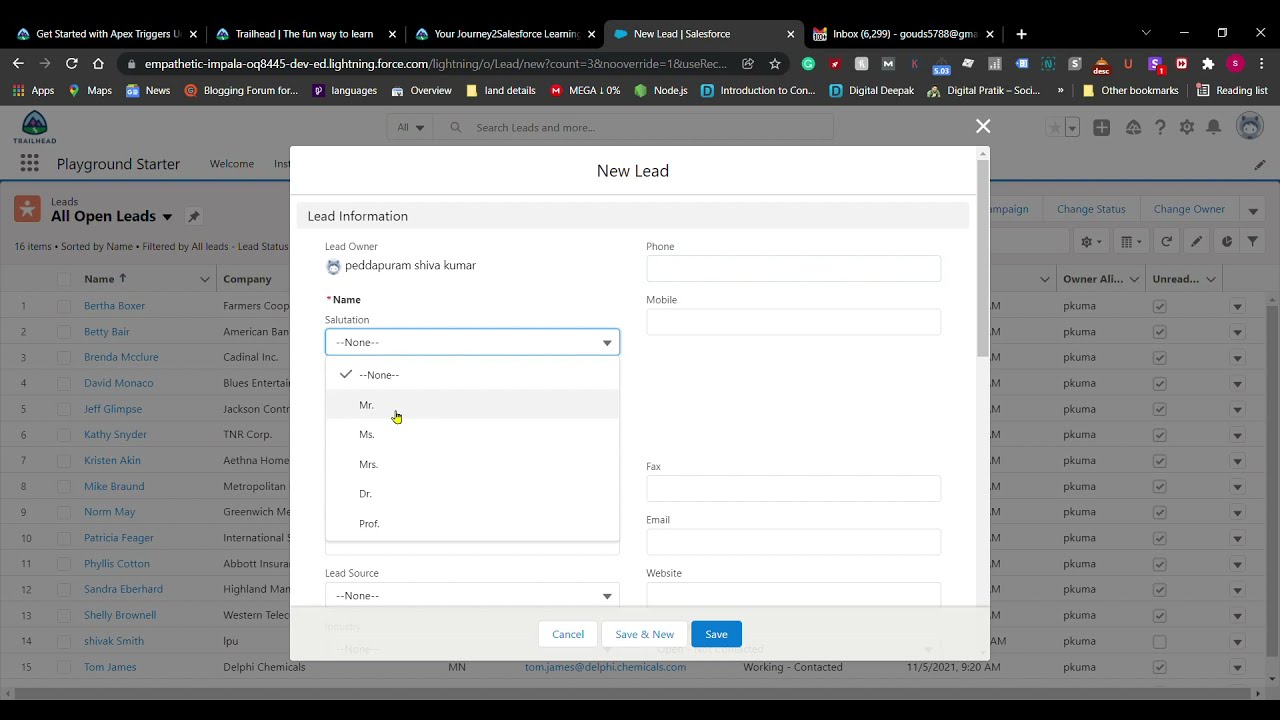The image size is (1280, 720).
Task: Open the Notifications bell icon
Action: click(x=1213, y=128)
